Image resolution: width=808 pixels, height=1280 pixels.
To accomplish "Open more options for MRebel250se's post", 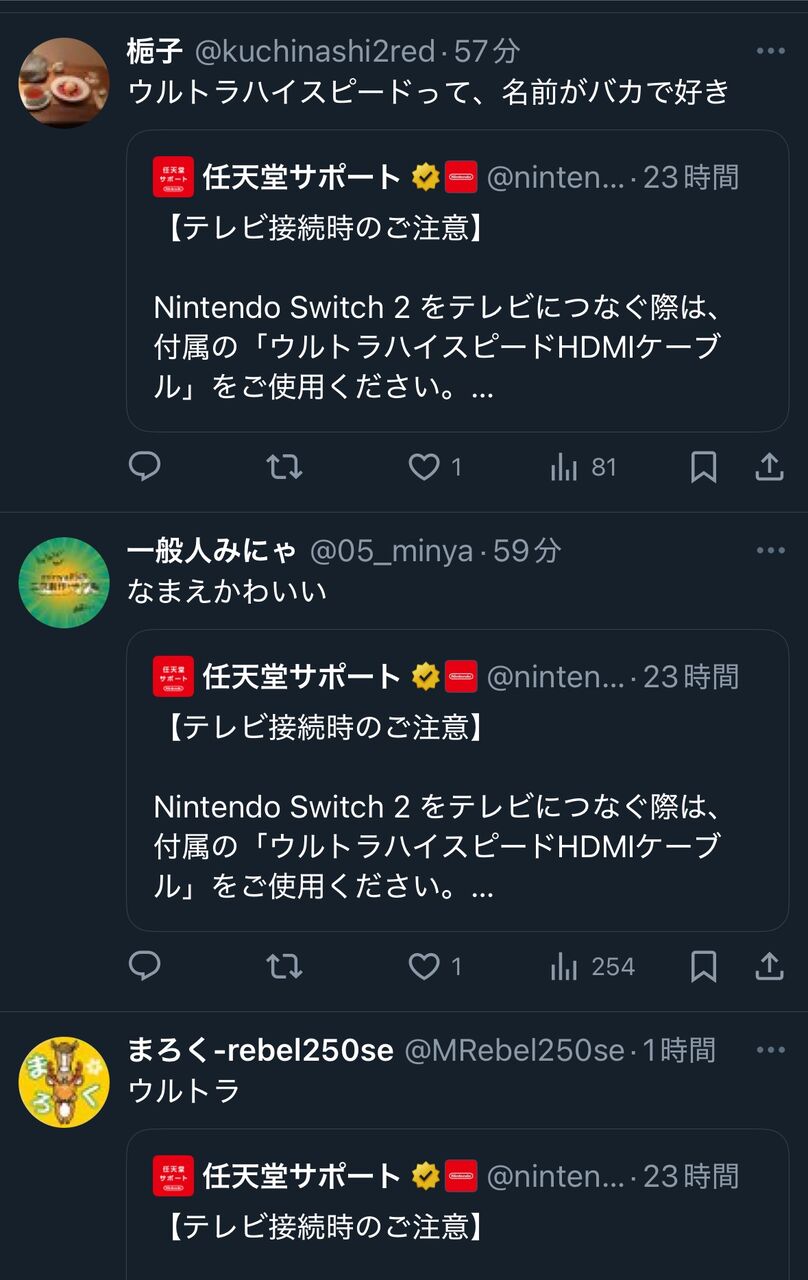I will pos(770,1050).
